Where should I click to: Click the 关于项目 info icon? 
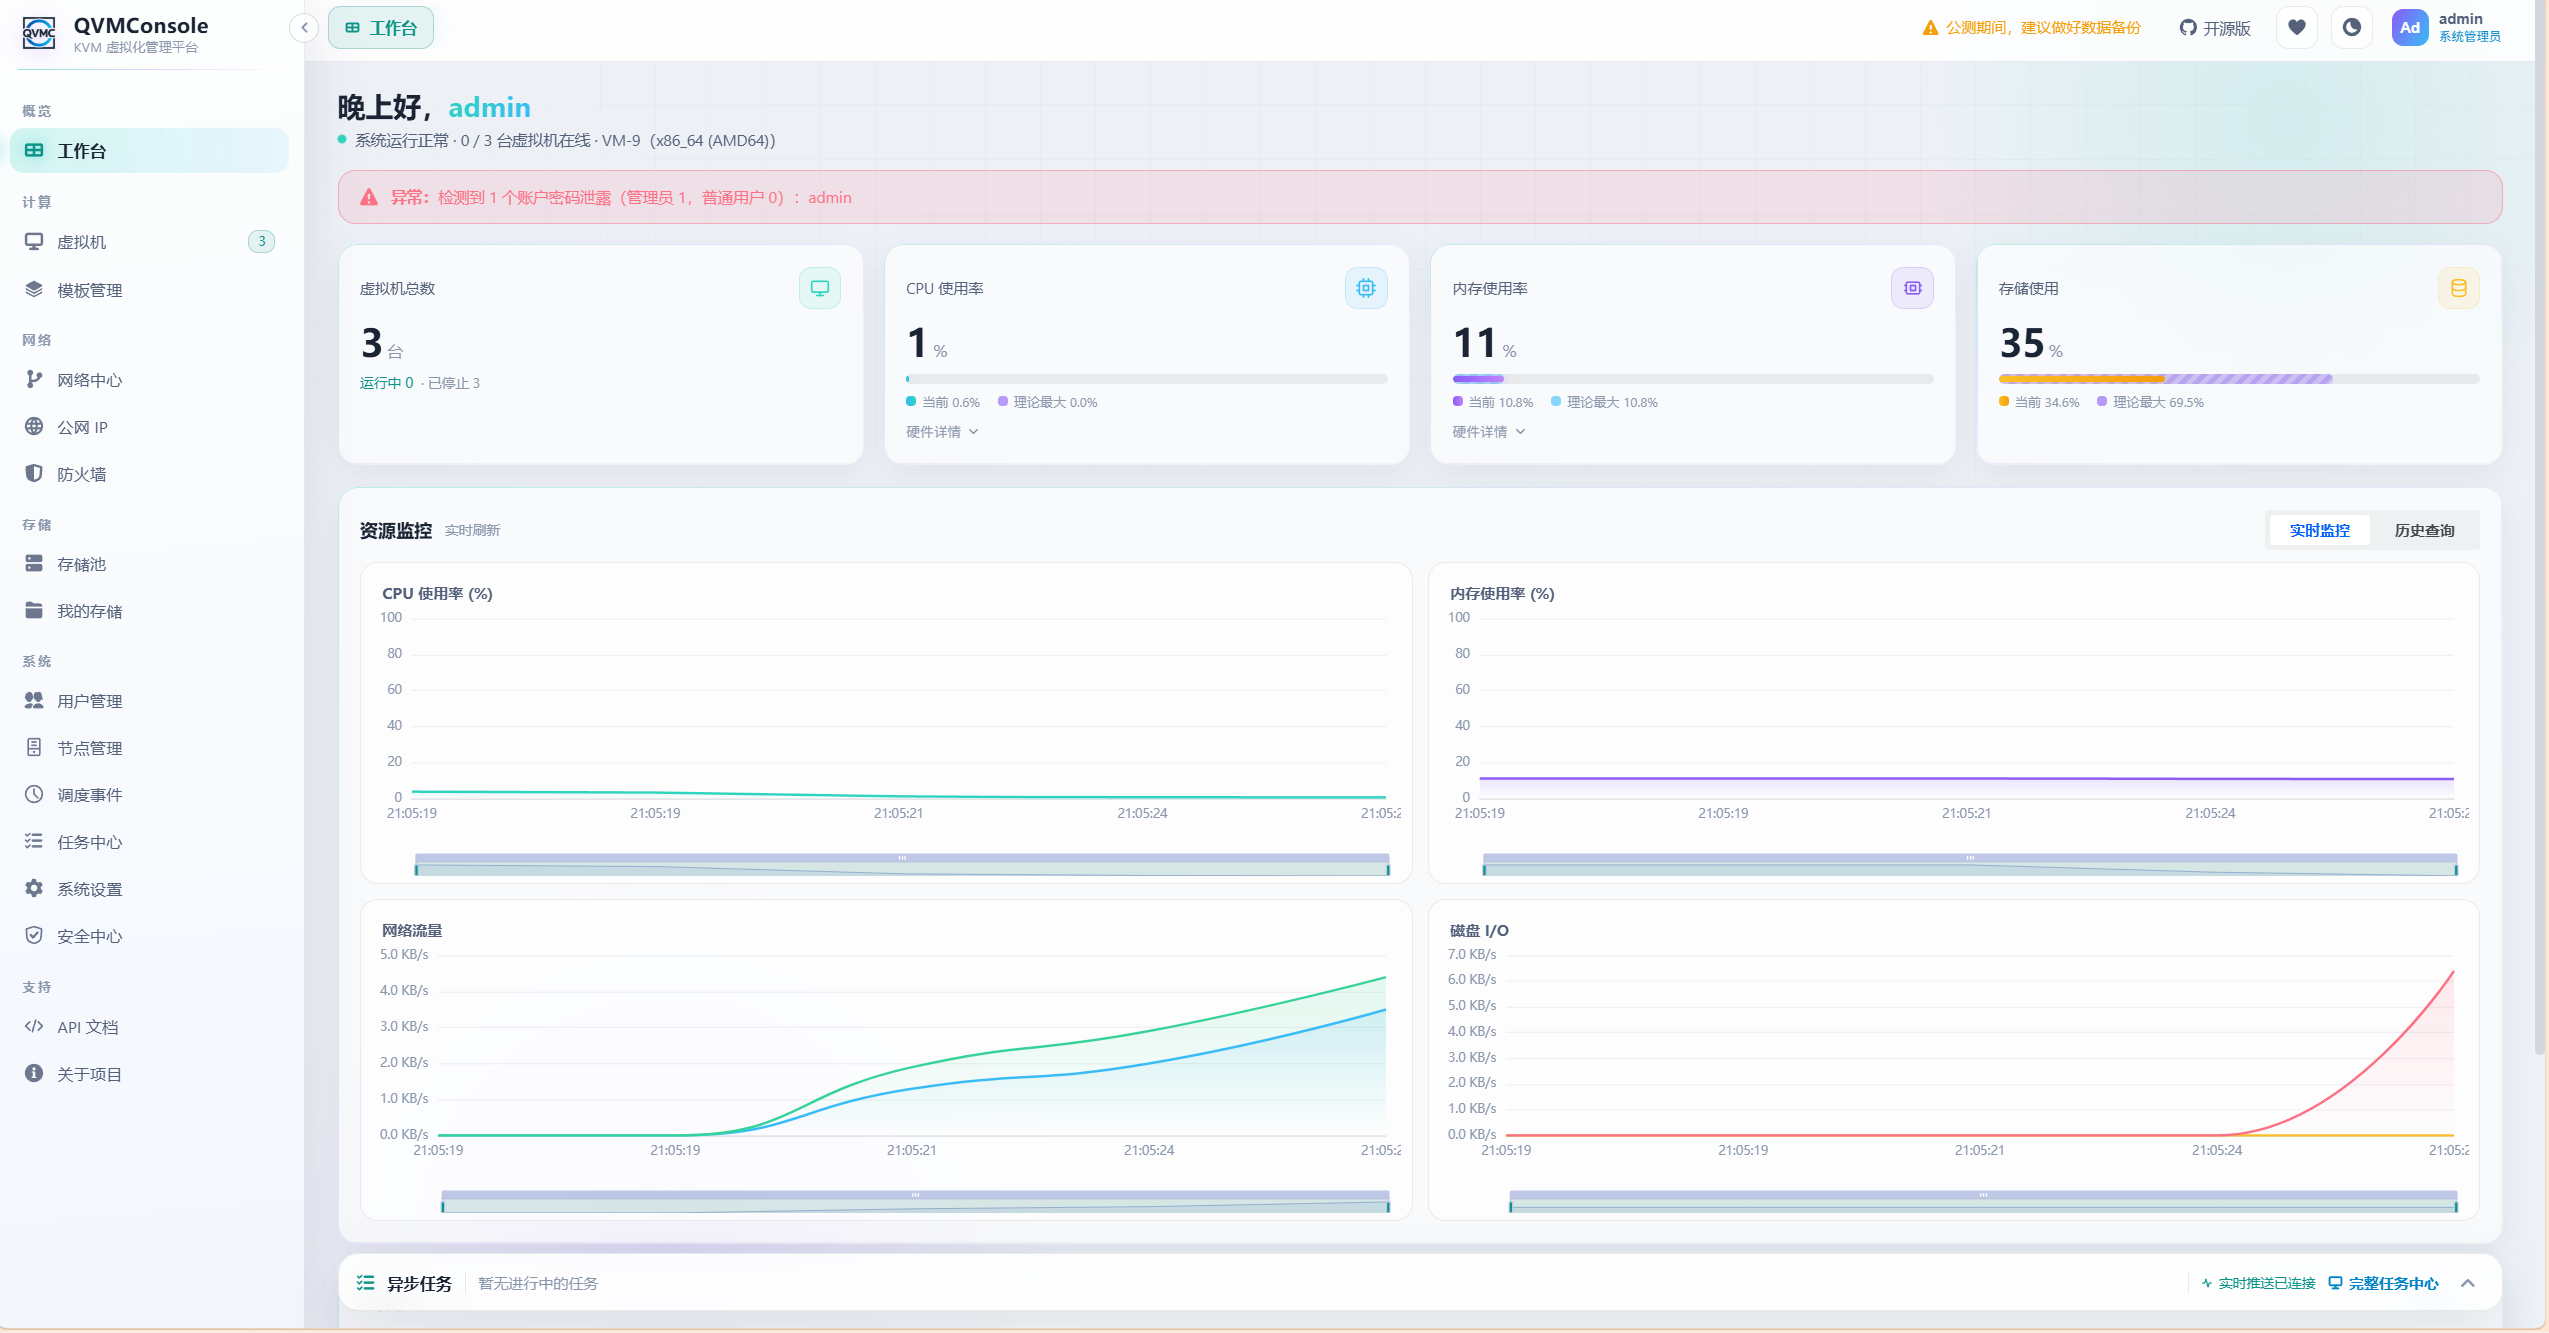(x=34, y=1074)
